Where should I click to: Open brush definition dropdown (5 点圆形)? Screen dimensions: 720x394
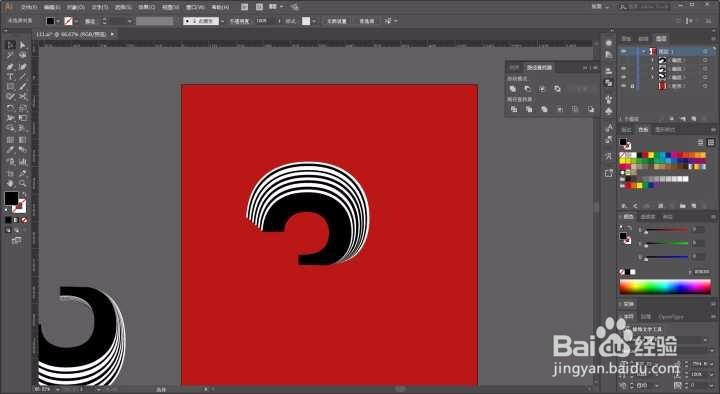coord(223,21)
